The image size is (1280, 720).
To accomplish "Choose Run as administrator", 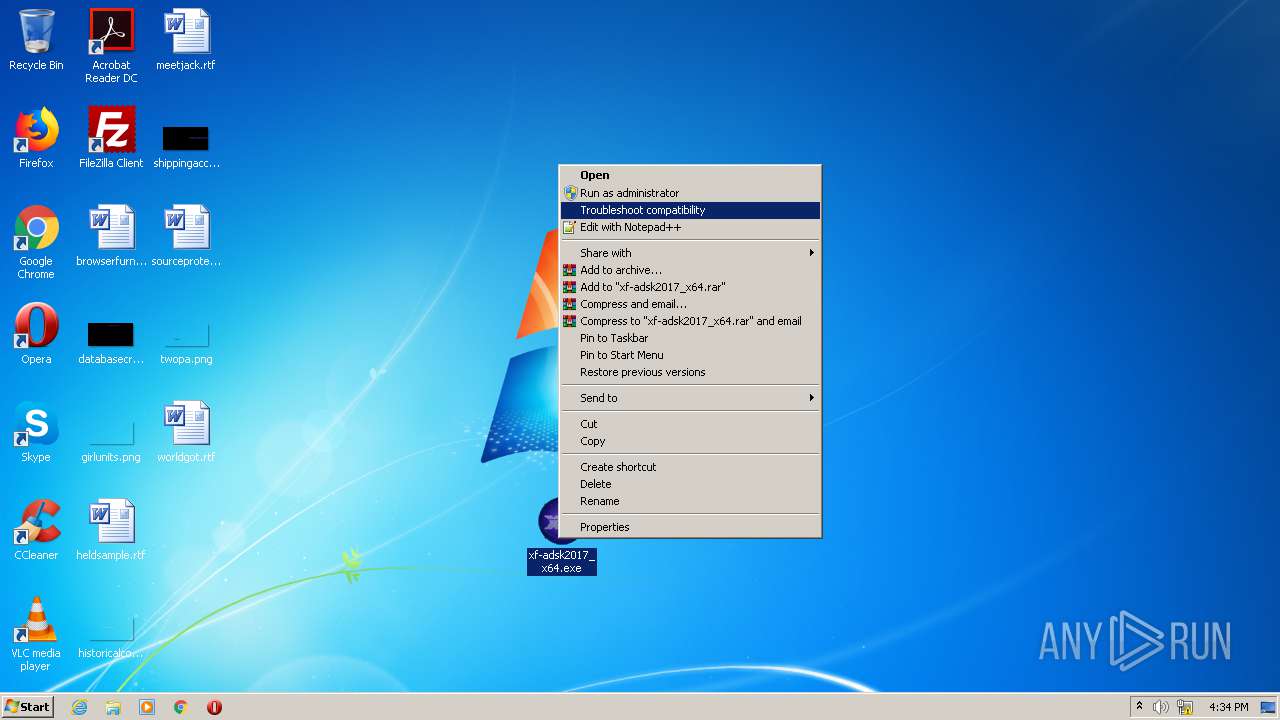I will pos(691,193).
